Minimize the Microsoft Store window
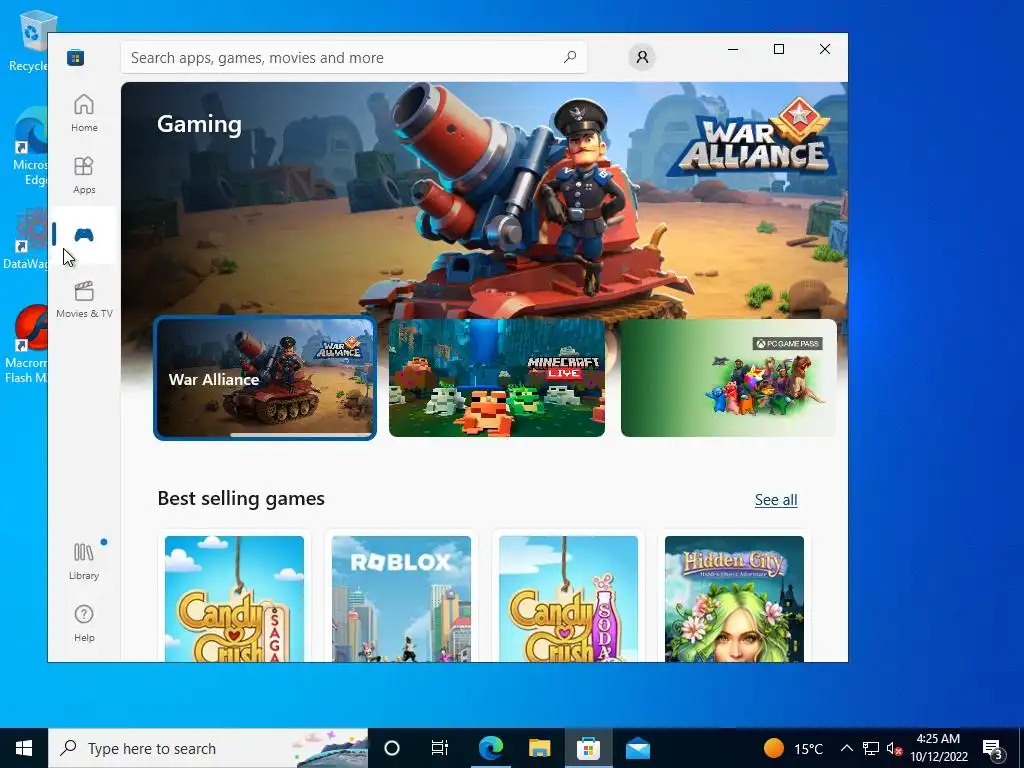The image size is (1024, 768). (733, 49)
